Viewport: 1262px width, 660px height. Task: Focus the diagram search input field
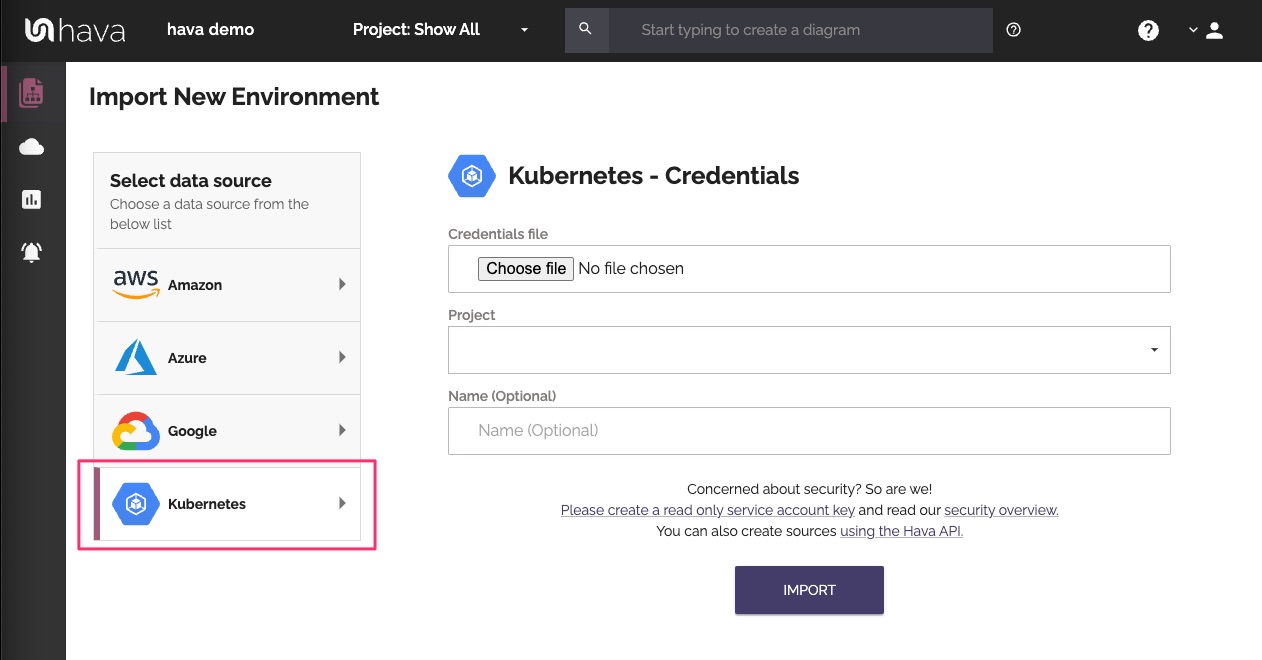point(800,30)
